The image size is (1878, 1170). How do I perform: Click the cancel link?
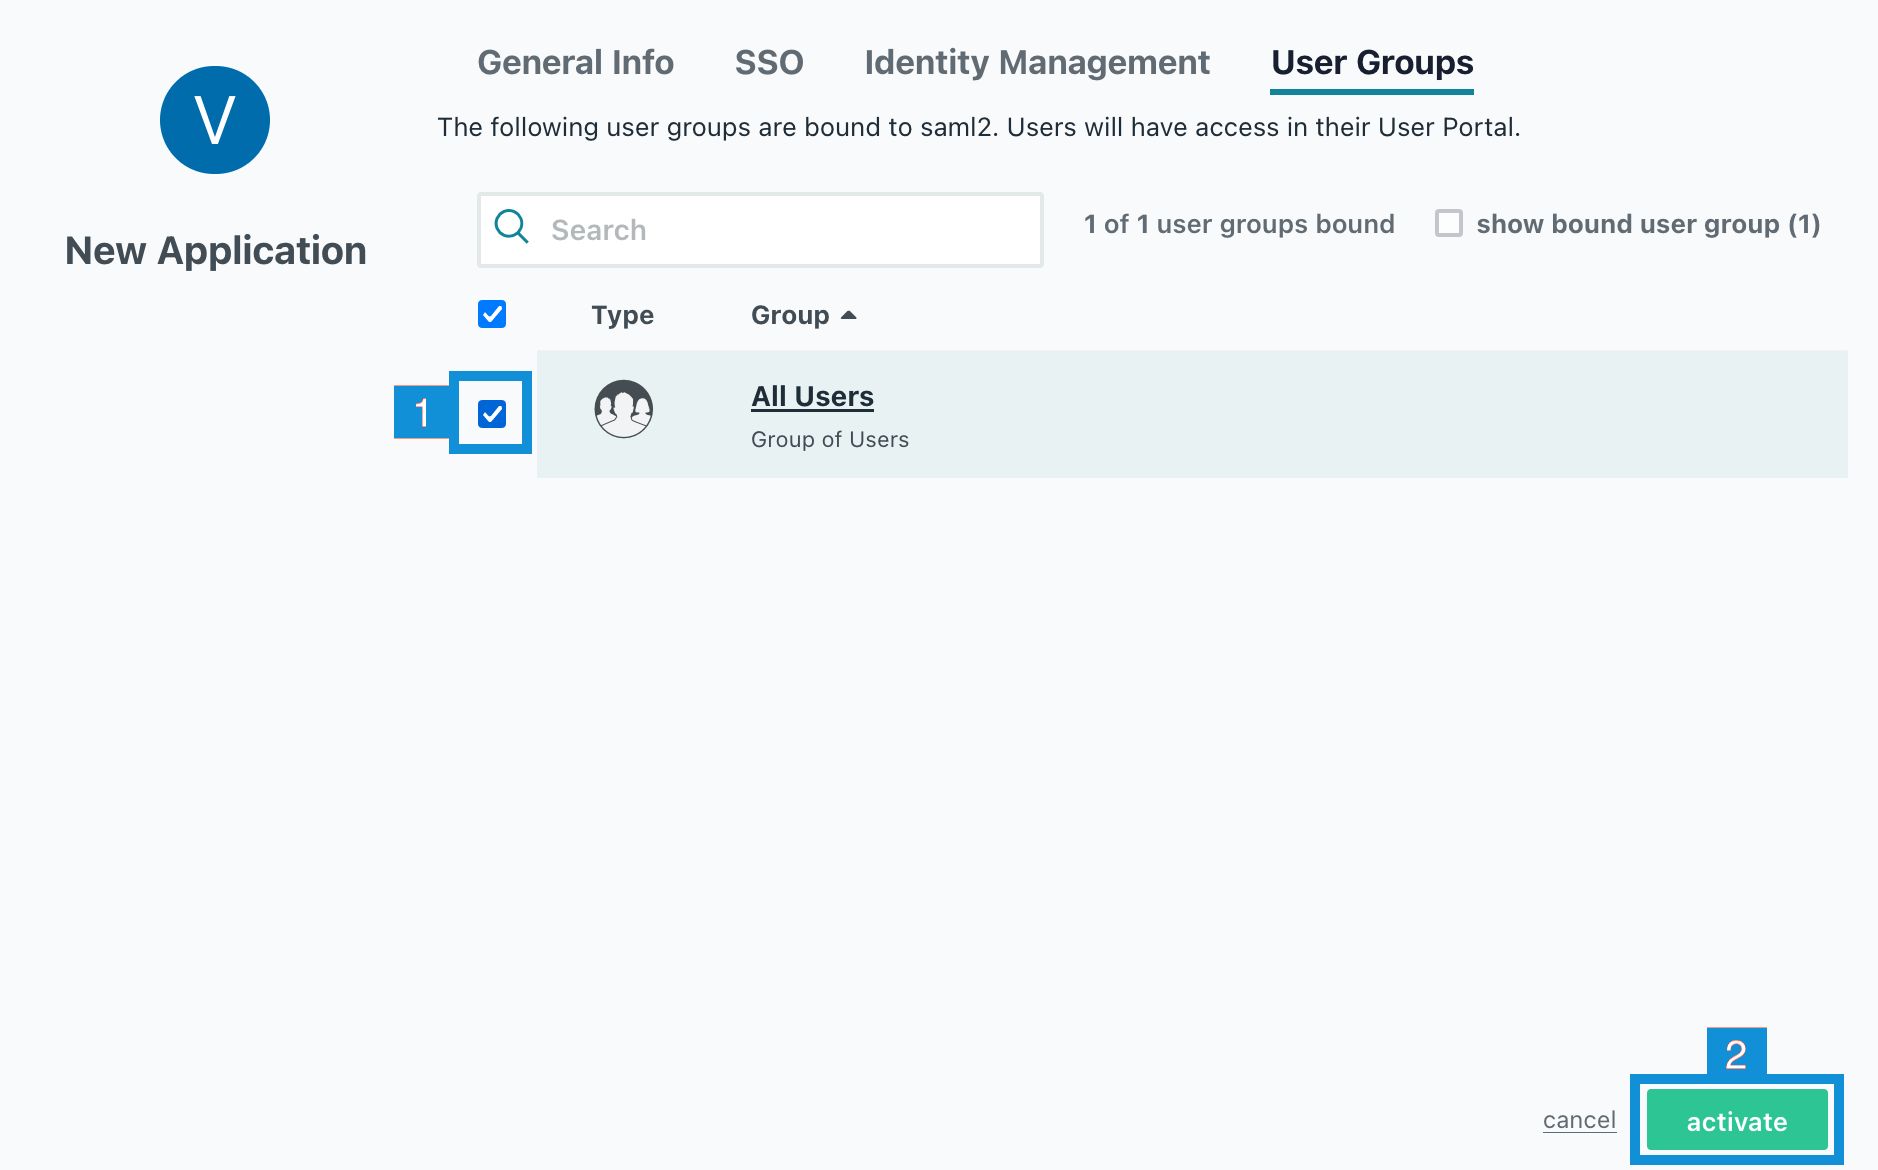click(1579, 1120)
